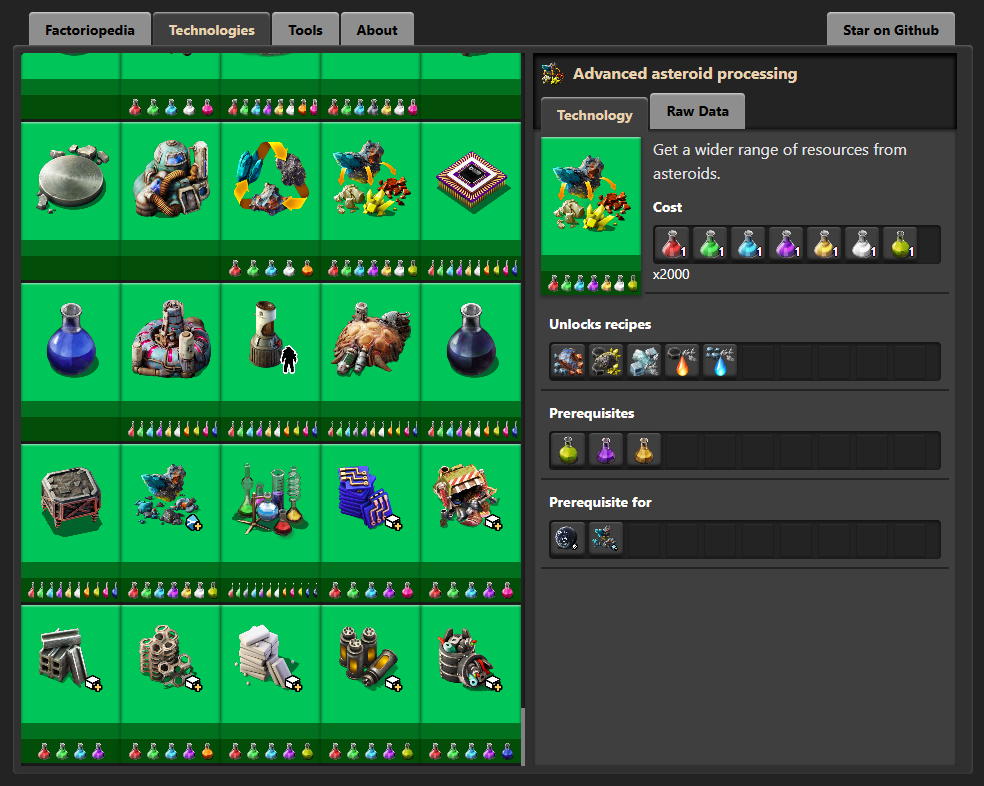The height and width of the screenshot is (786, 984).
Task: Click the purple science pack in Cost
Action: pos(786,244)
